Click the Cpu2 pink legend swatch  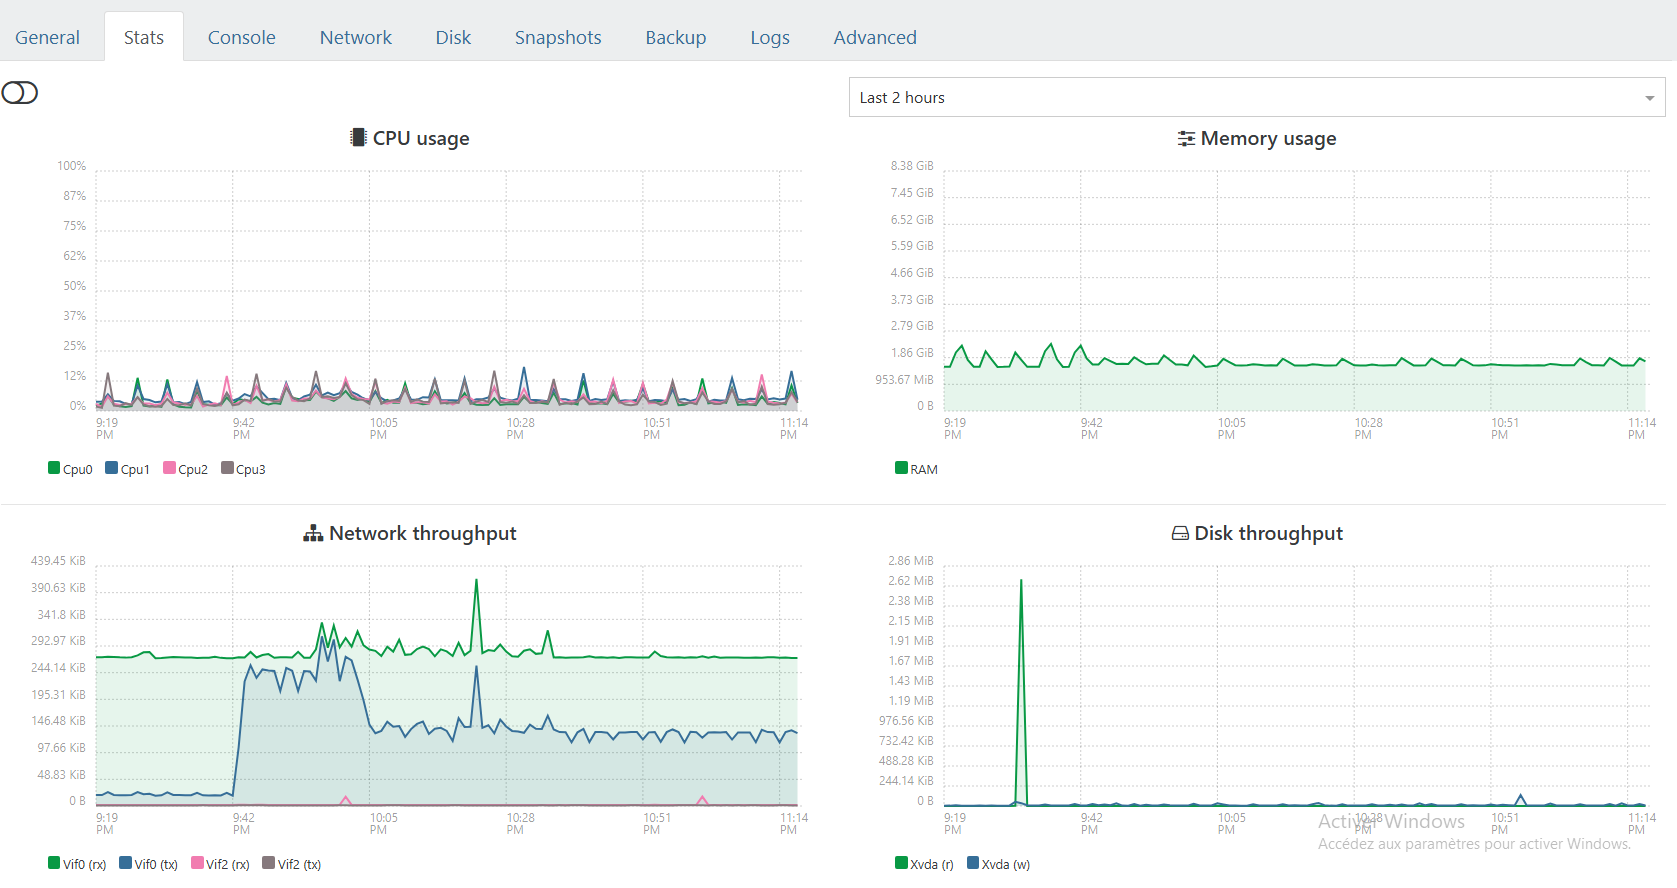pos(170,468)
